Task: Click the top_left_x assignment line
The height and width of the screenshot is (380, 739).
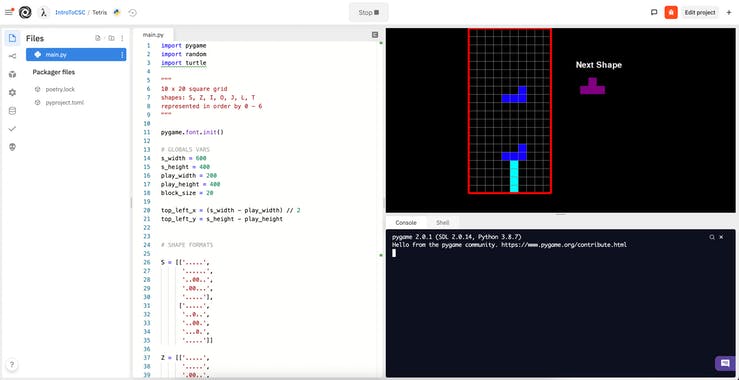Action: 230,210
